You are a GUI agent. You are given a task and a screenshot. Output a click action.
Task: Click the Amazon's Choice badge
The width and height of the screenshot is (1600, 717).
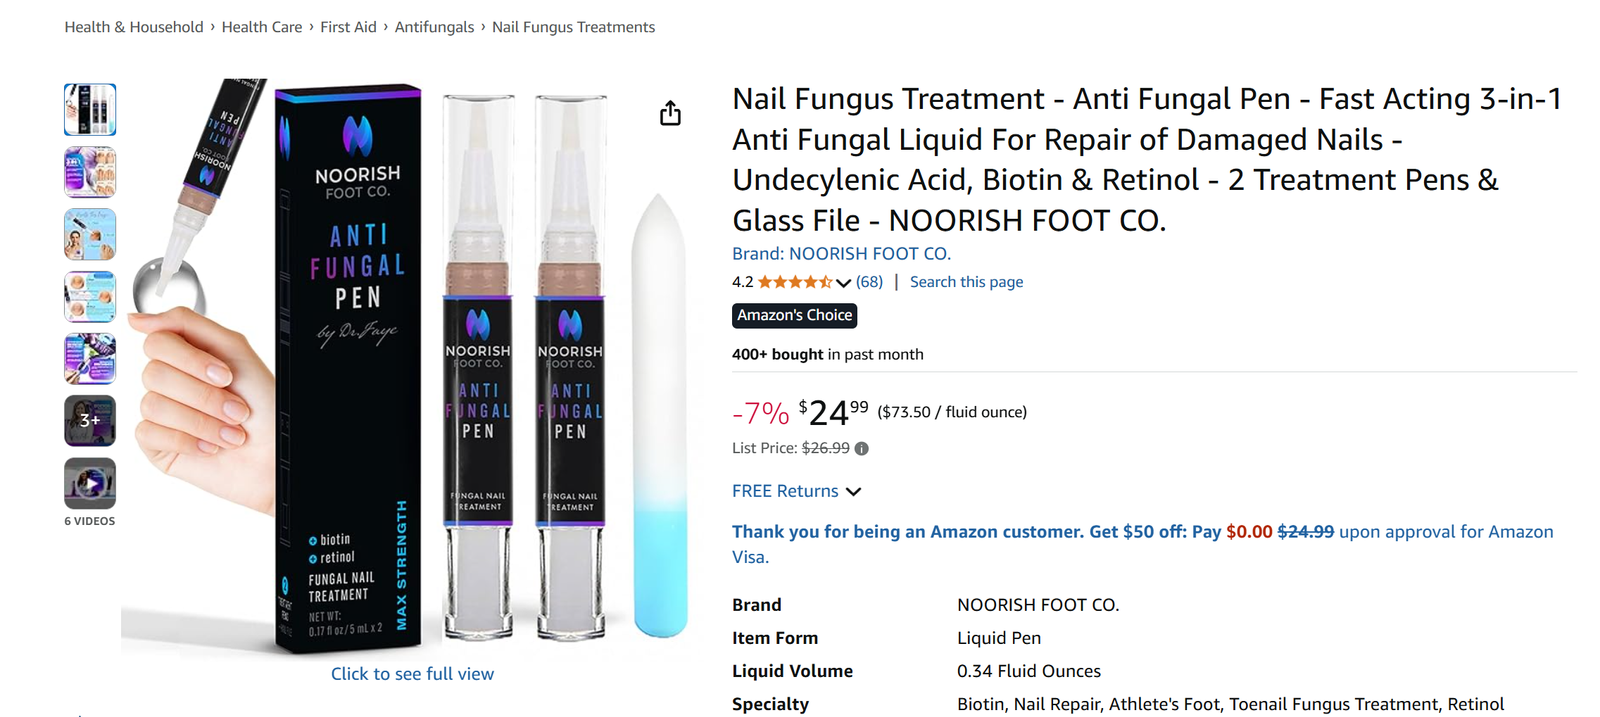coord(794,315)
